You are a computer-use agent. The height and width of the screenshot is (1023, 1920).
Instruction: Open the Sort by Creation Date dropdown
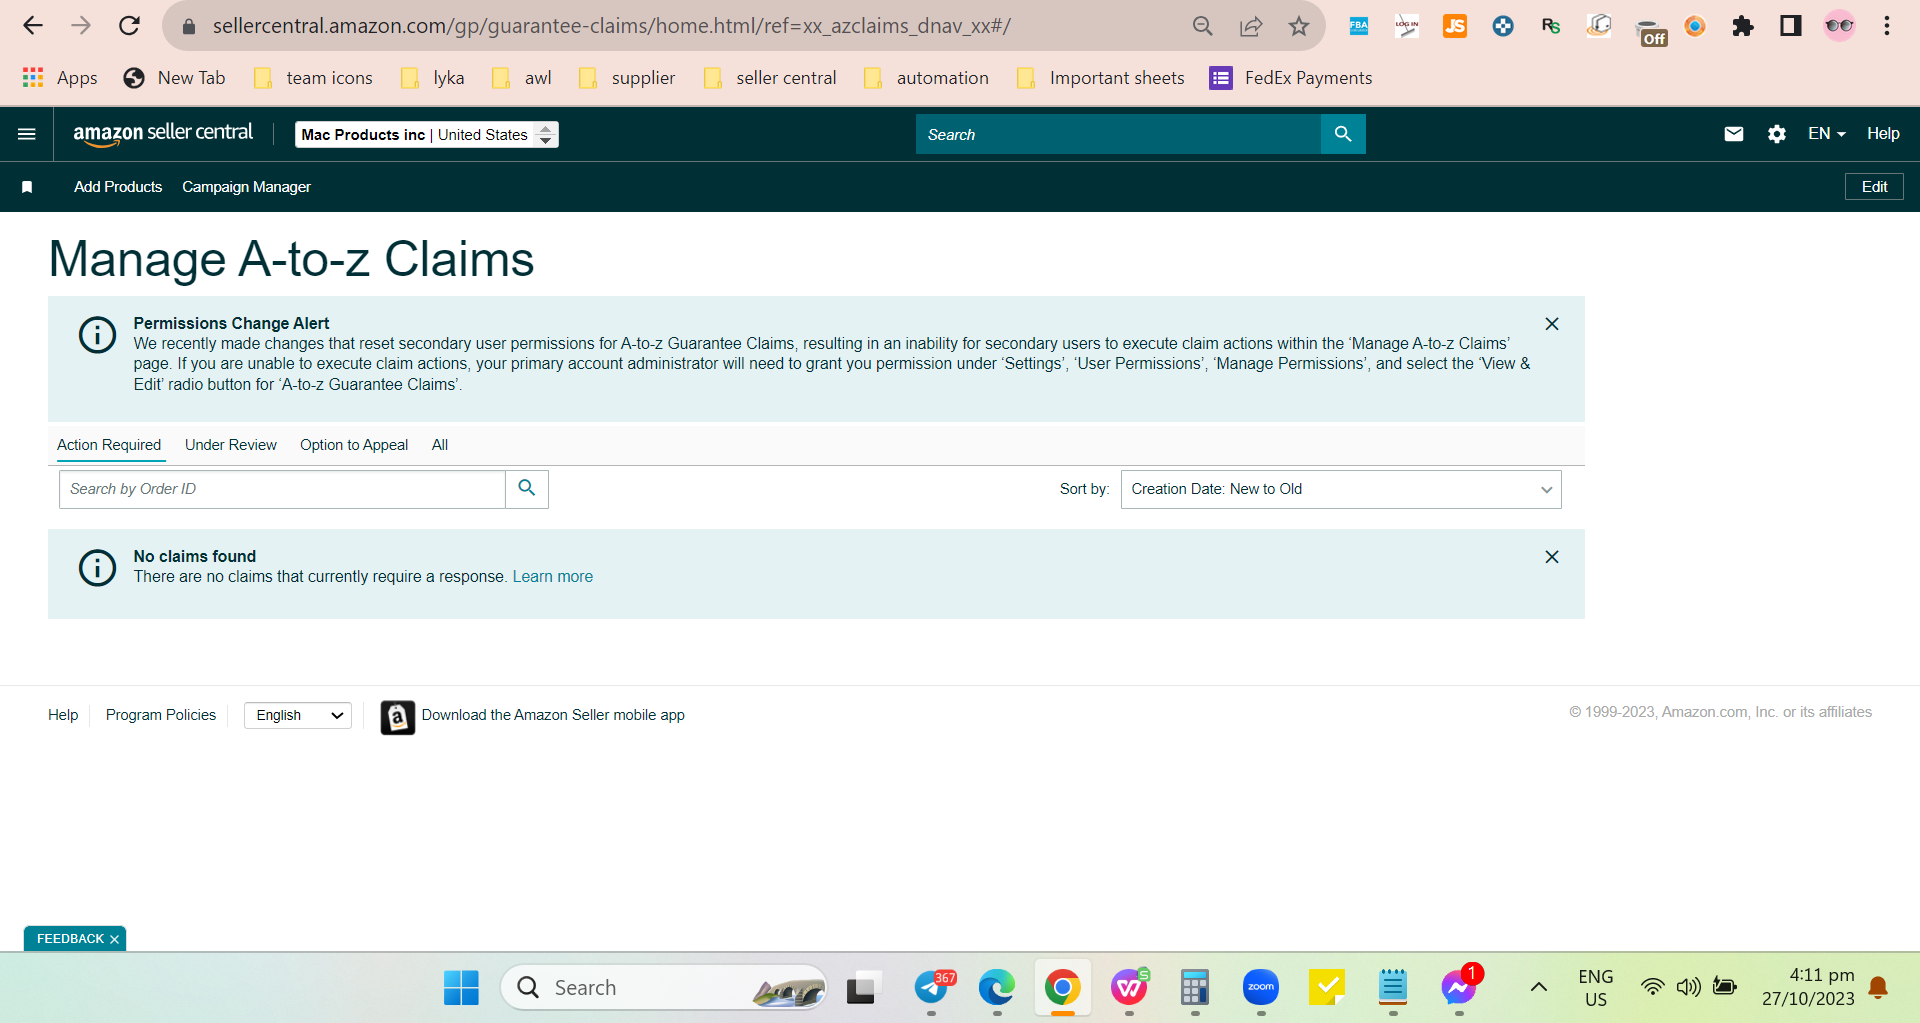click(x=1341, y=489)
